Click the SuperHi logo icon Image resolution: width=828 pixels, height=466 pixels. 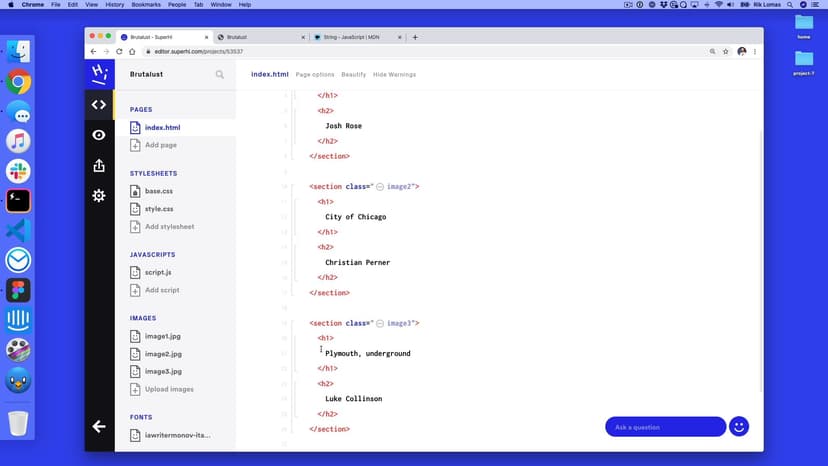[x=98, y=73]
